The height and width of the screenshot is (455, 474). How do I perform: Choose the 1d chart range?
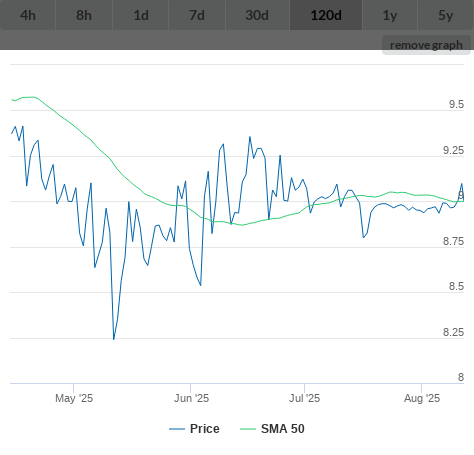click(x=141, y=15)
